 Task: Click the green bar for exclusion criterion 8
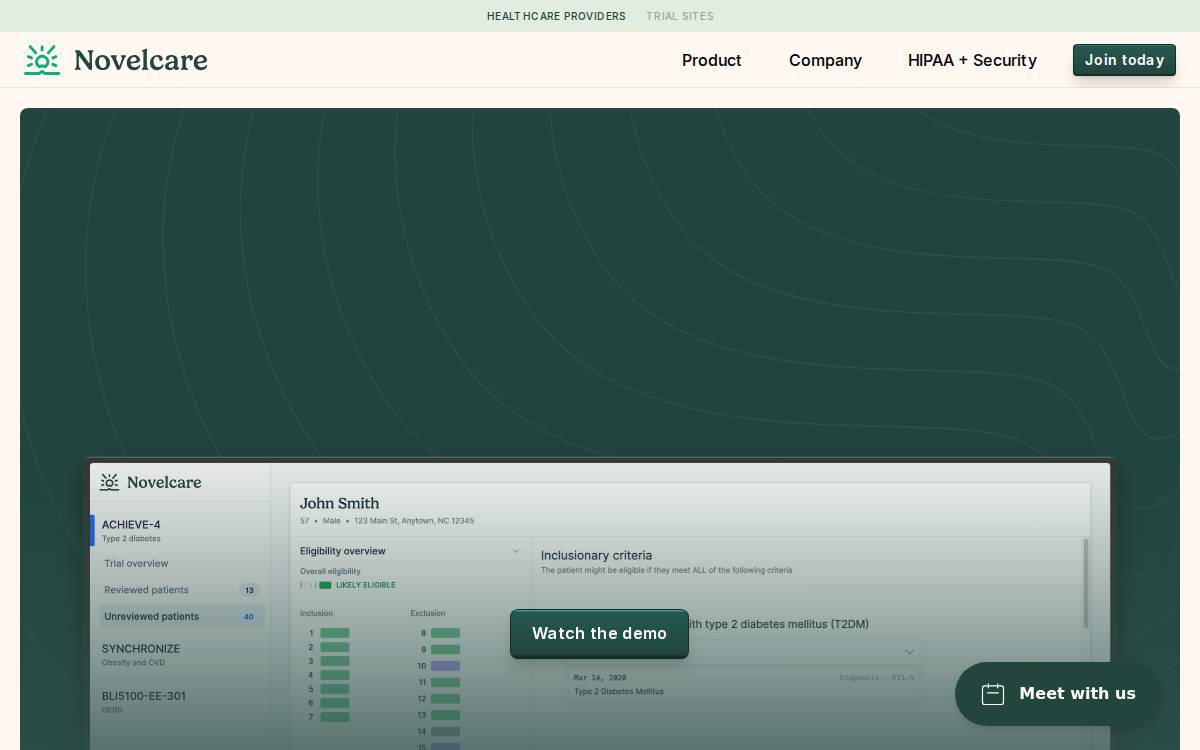point(445,633)
